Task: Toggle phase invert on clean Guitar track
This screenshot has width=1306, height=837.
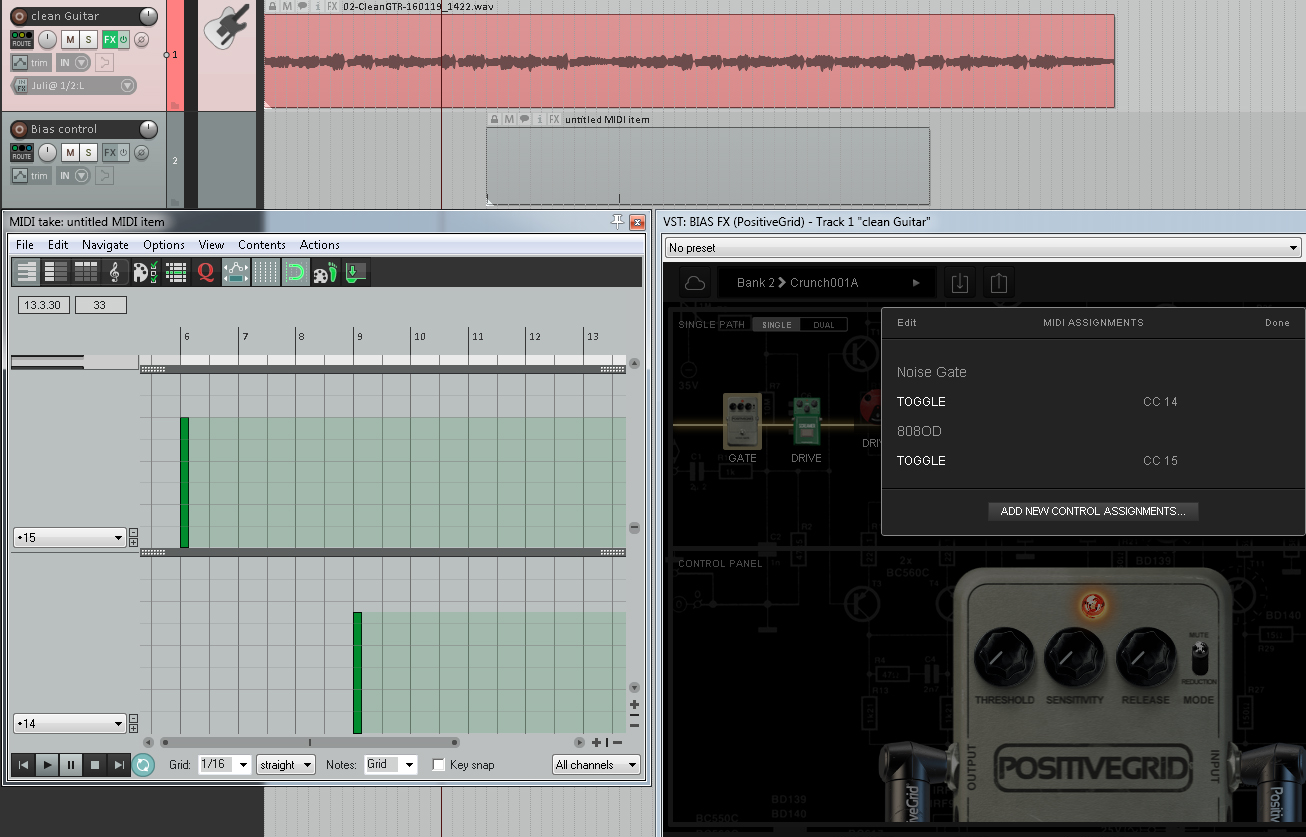Action: 141,40
